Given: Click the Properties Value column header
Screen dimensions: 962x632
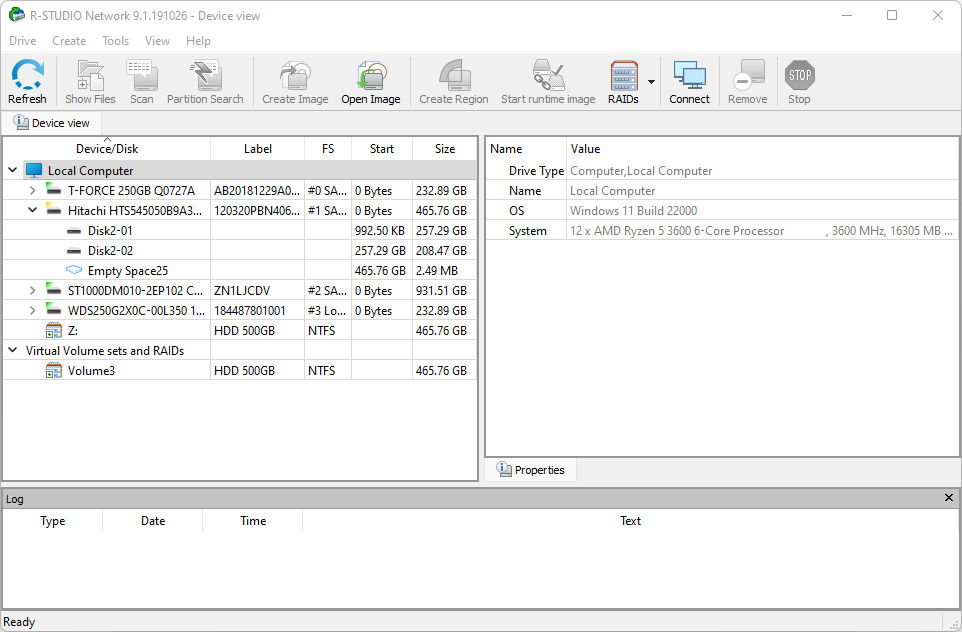Looking at the screenshot, I should [x=585, y=148].
